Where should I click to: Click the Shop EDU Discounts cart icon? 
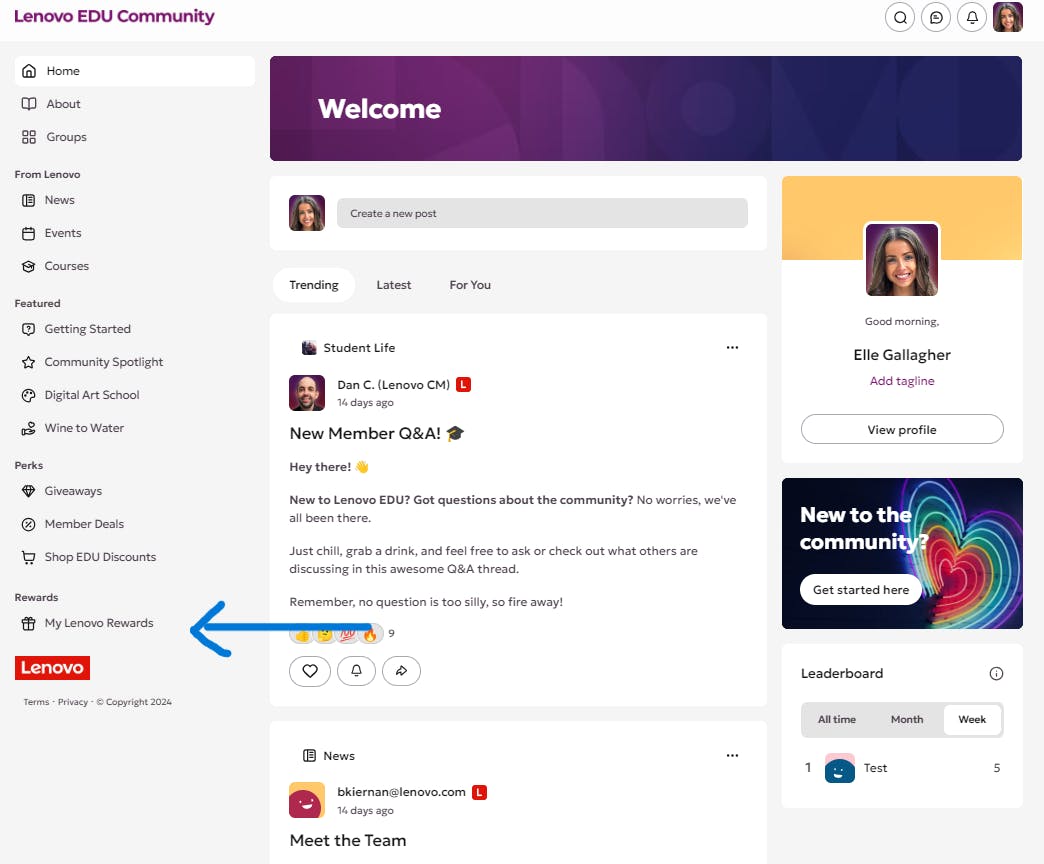29,557
